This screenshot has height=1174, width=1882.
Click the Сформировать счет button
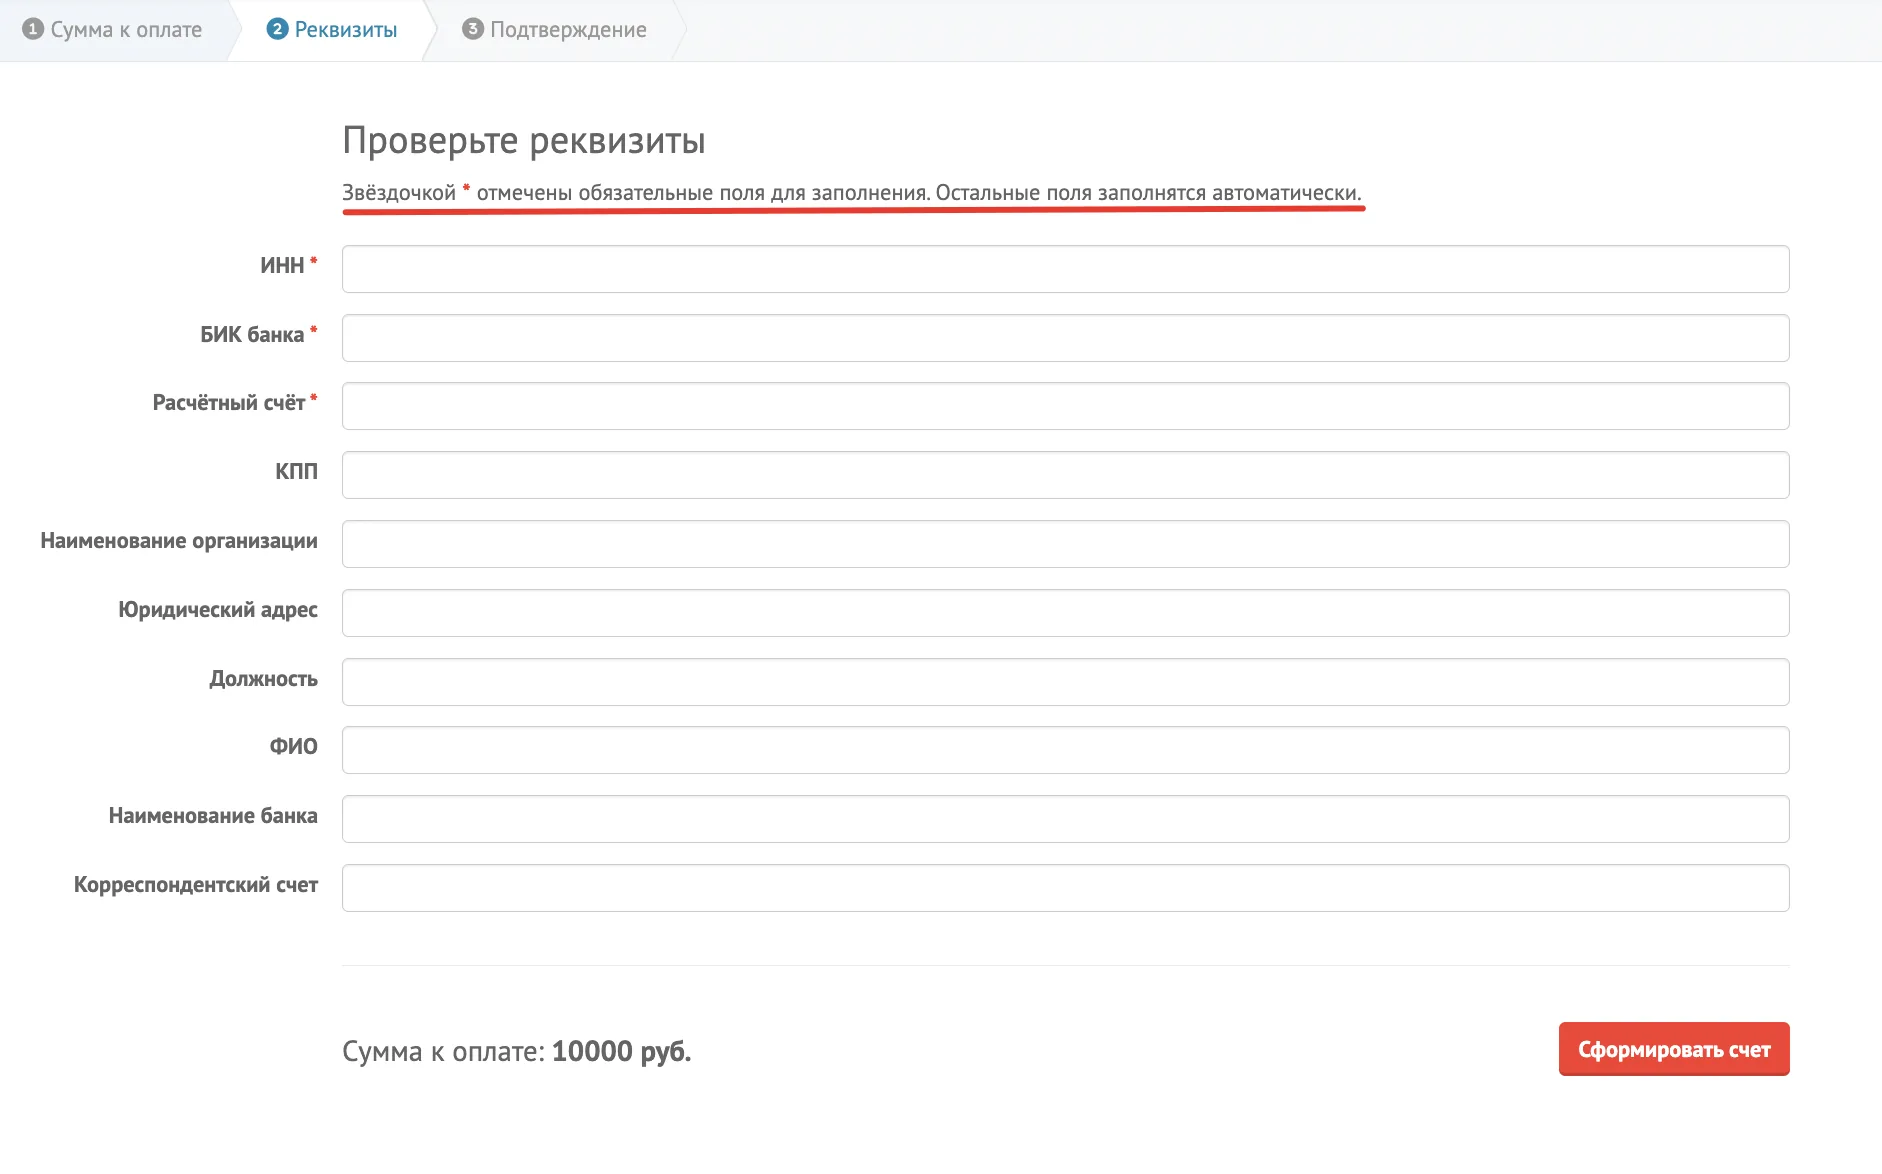click(x=1674, y=1049)
